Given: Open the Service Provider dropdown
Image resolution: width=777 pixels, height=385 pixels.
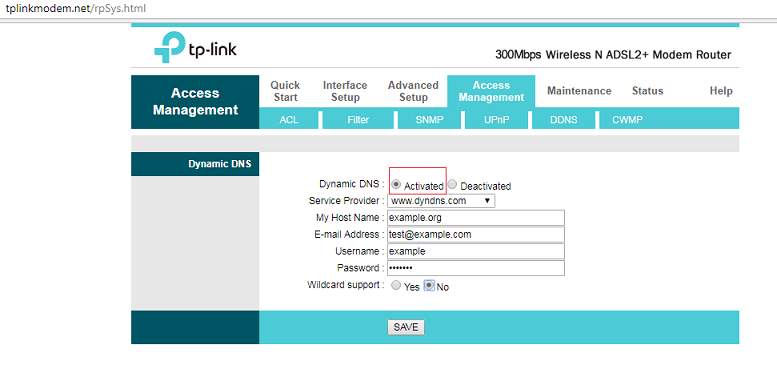Looking at the screenshot, I should click(x=441, y=201).
